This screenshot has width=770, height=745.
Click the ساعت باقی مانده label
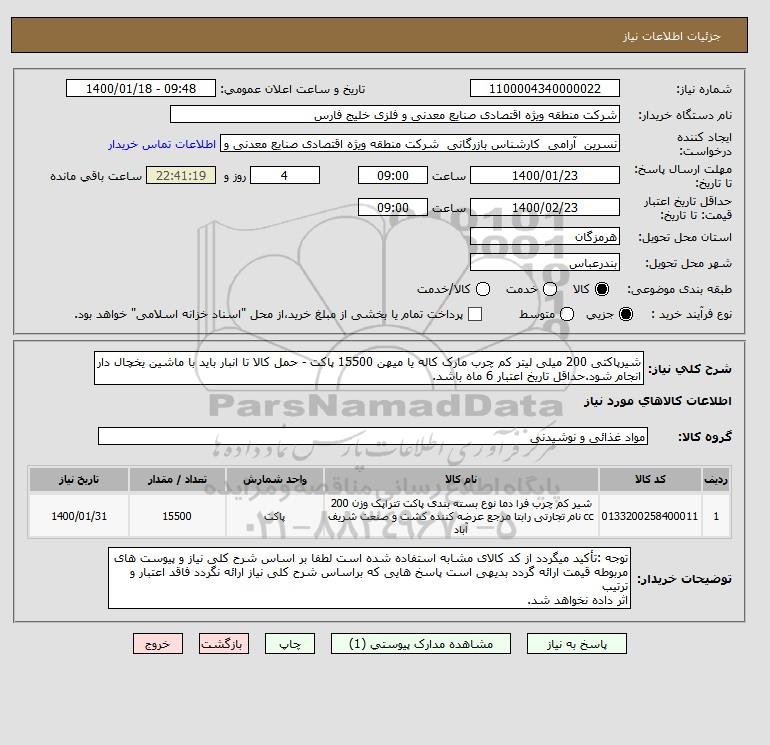pyautogui.click(x=96, y=176)
